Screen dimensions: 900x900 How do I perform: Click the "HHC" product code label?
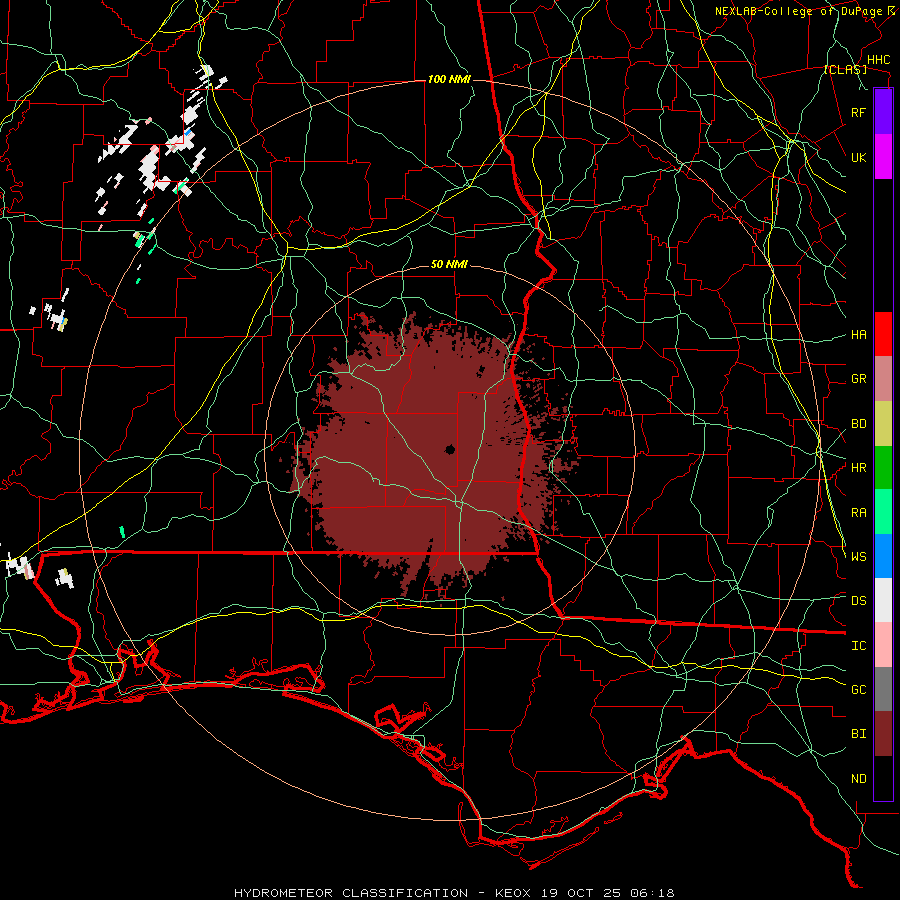(878, 60)
